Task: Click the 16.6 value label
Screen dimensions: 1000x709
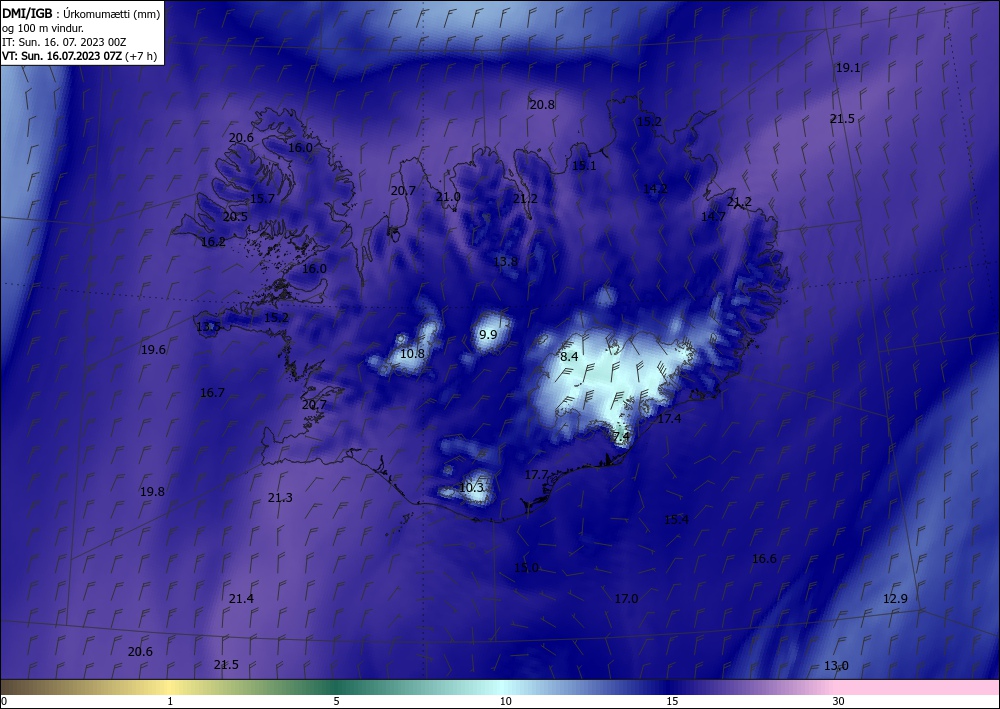Action: click(x=765, y=559)
